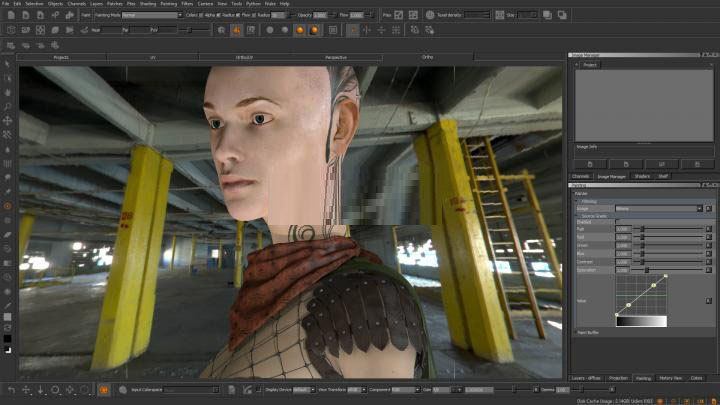Expand the Paint Buffer section
Screen dimensions: 720x405
(577, 332)
